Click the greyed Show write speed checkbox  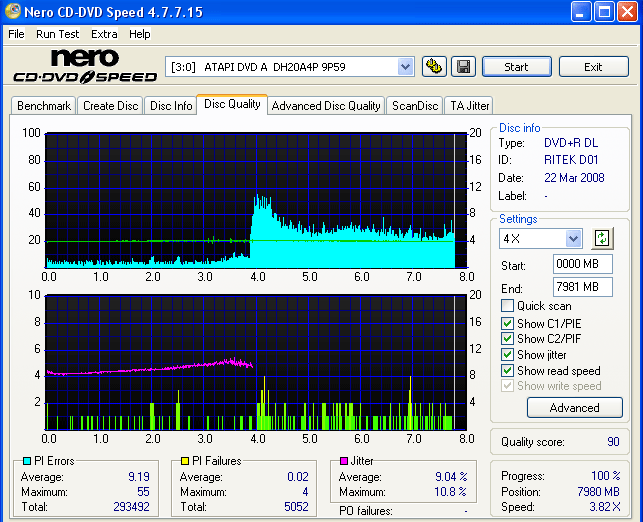507,385
